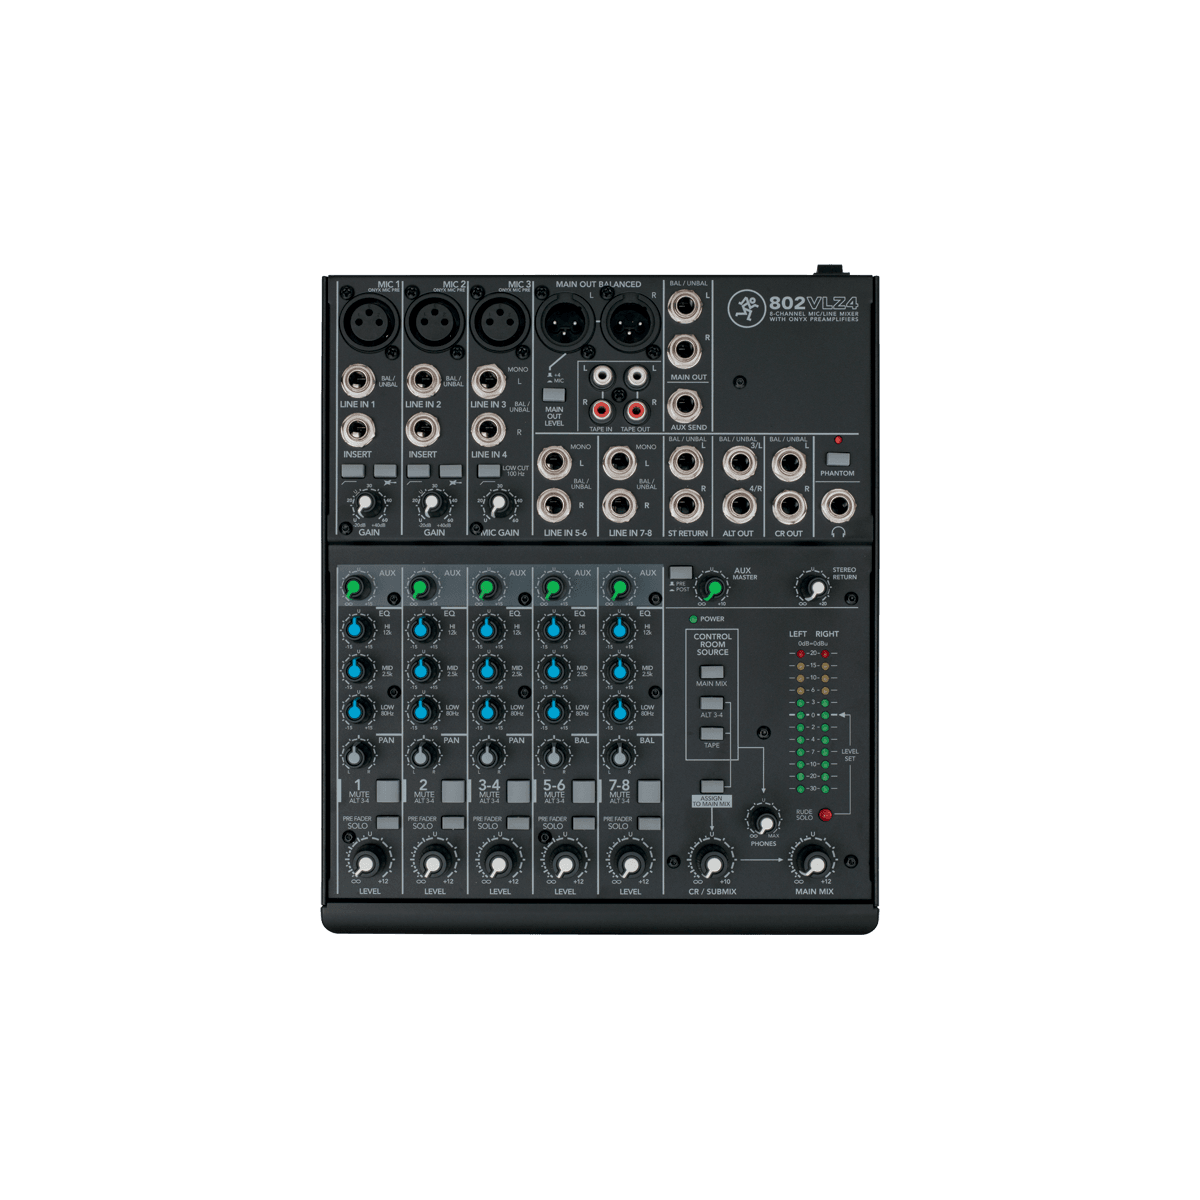The height and width of the screenshot is (1200, 1200).
Task: Mute channel 7-8
Action: click(x=649, y=792)
